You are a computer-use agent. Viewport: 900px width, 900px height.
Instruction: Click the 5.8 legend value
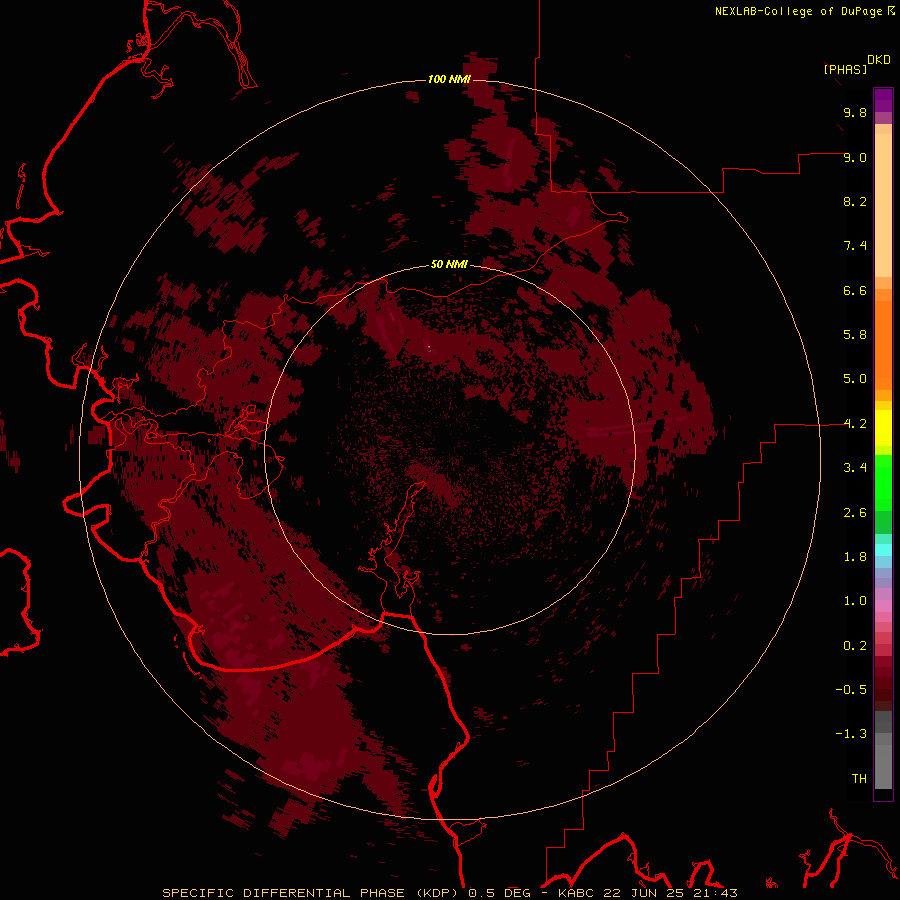click(855, 335)
